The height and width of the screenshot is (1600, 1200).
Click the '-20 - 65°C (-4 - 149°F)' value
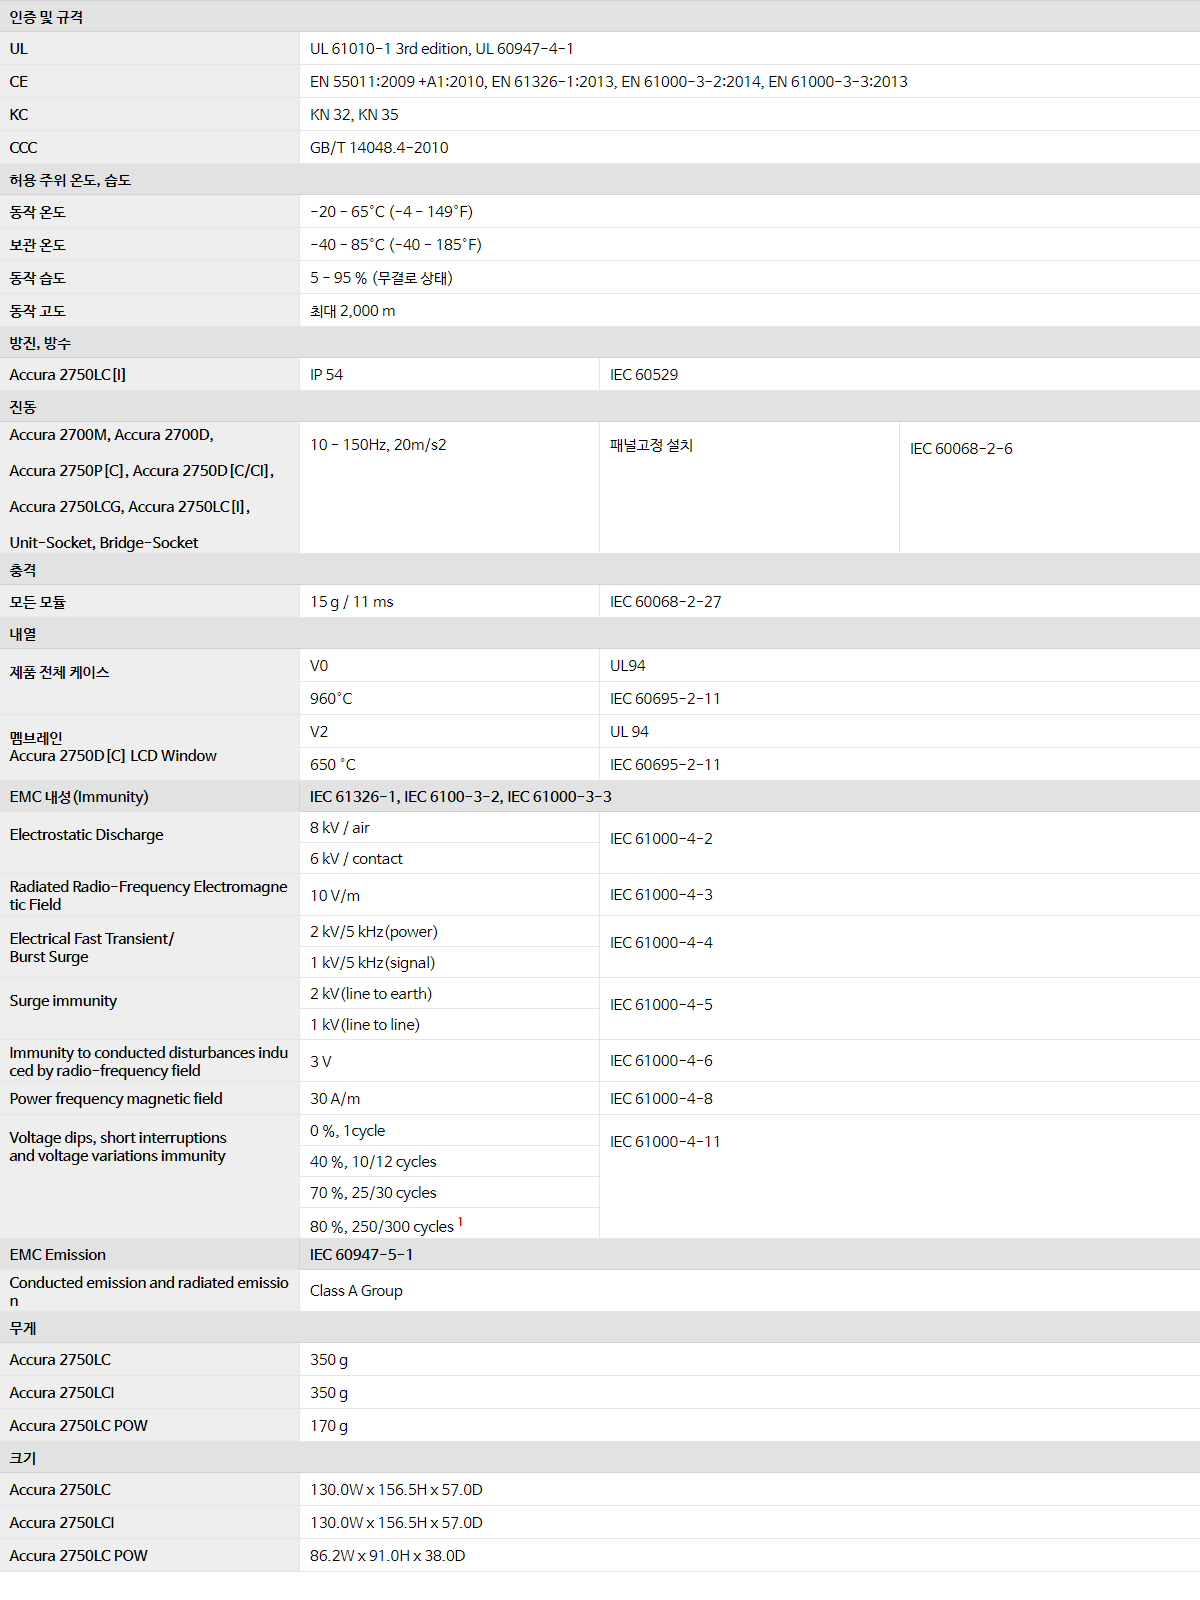coord(391,212)
